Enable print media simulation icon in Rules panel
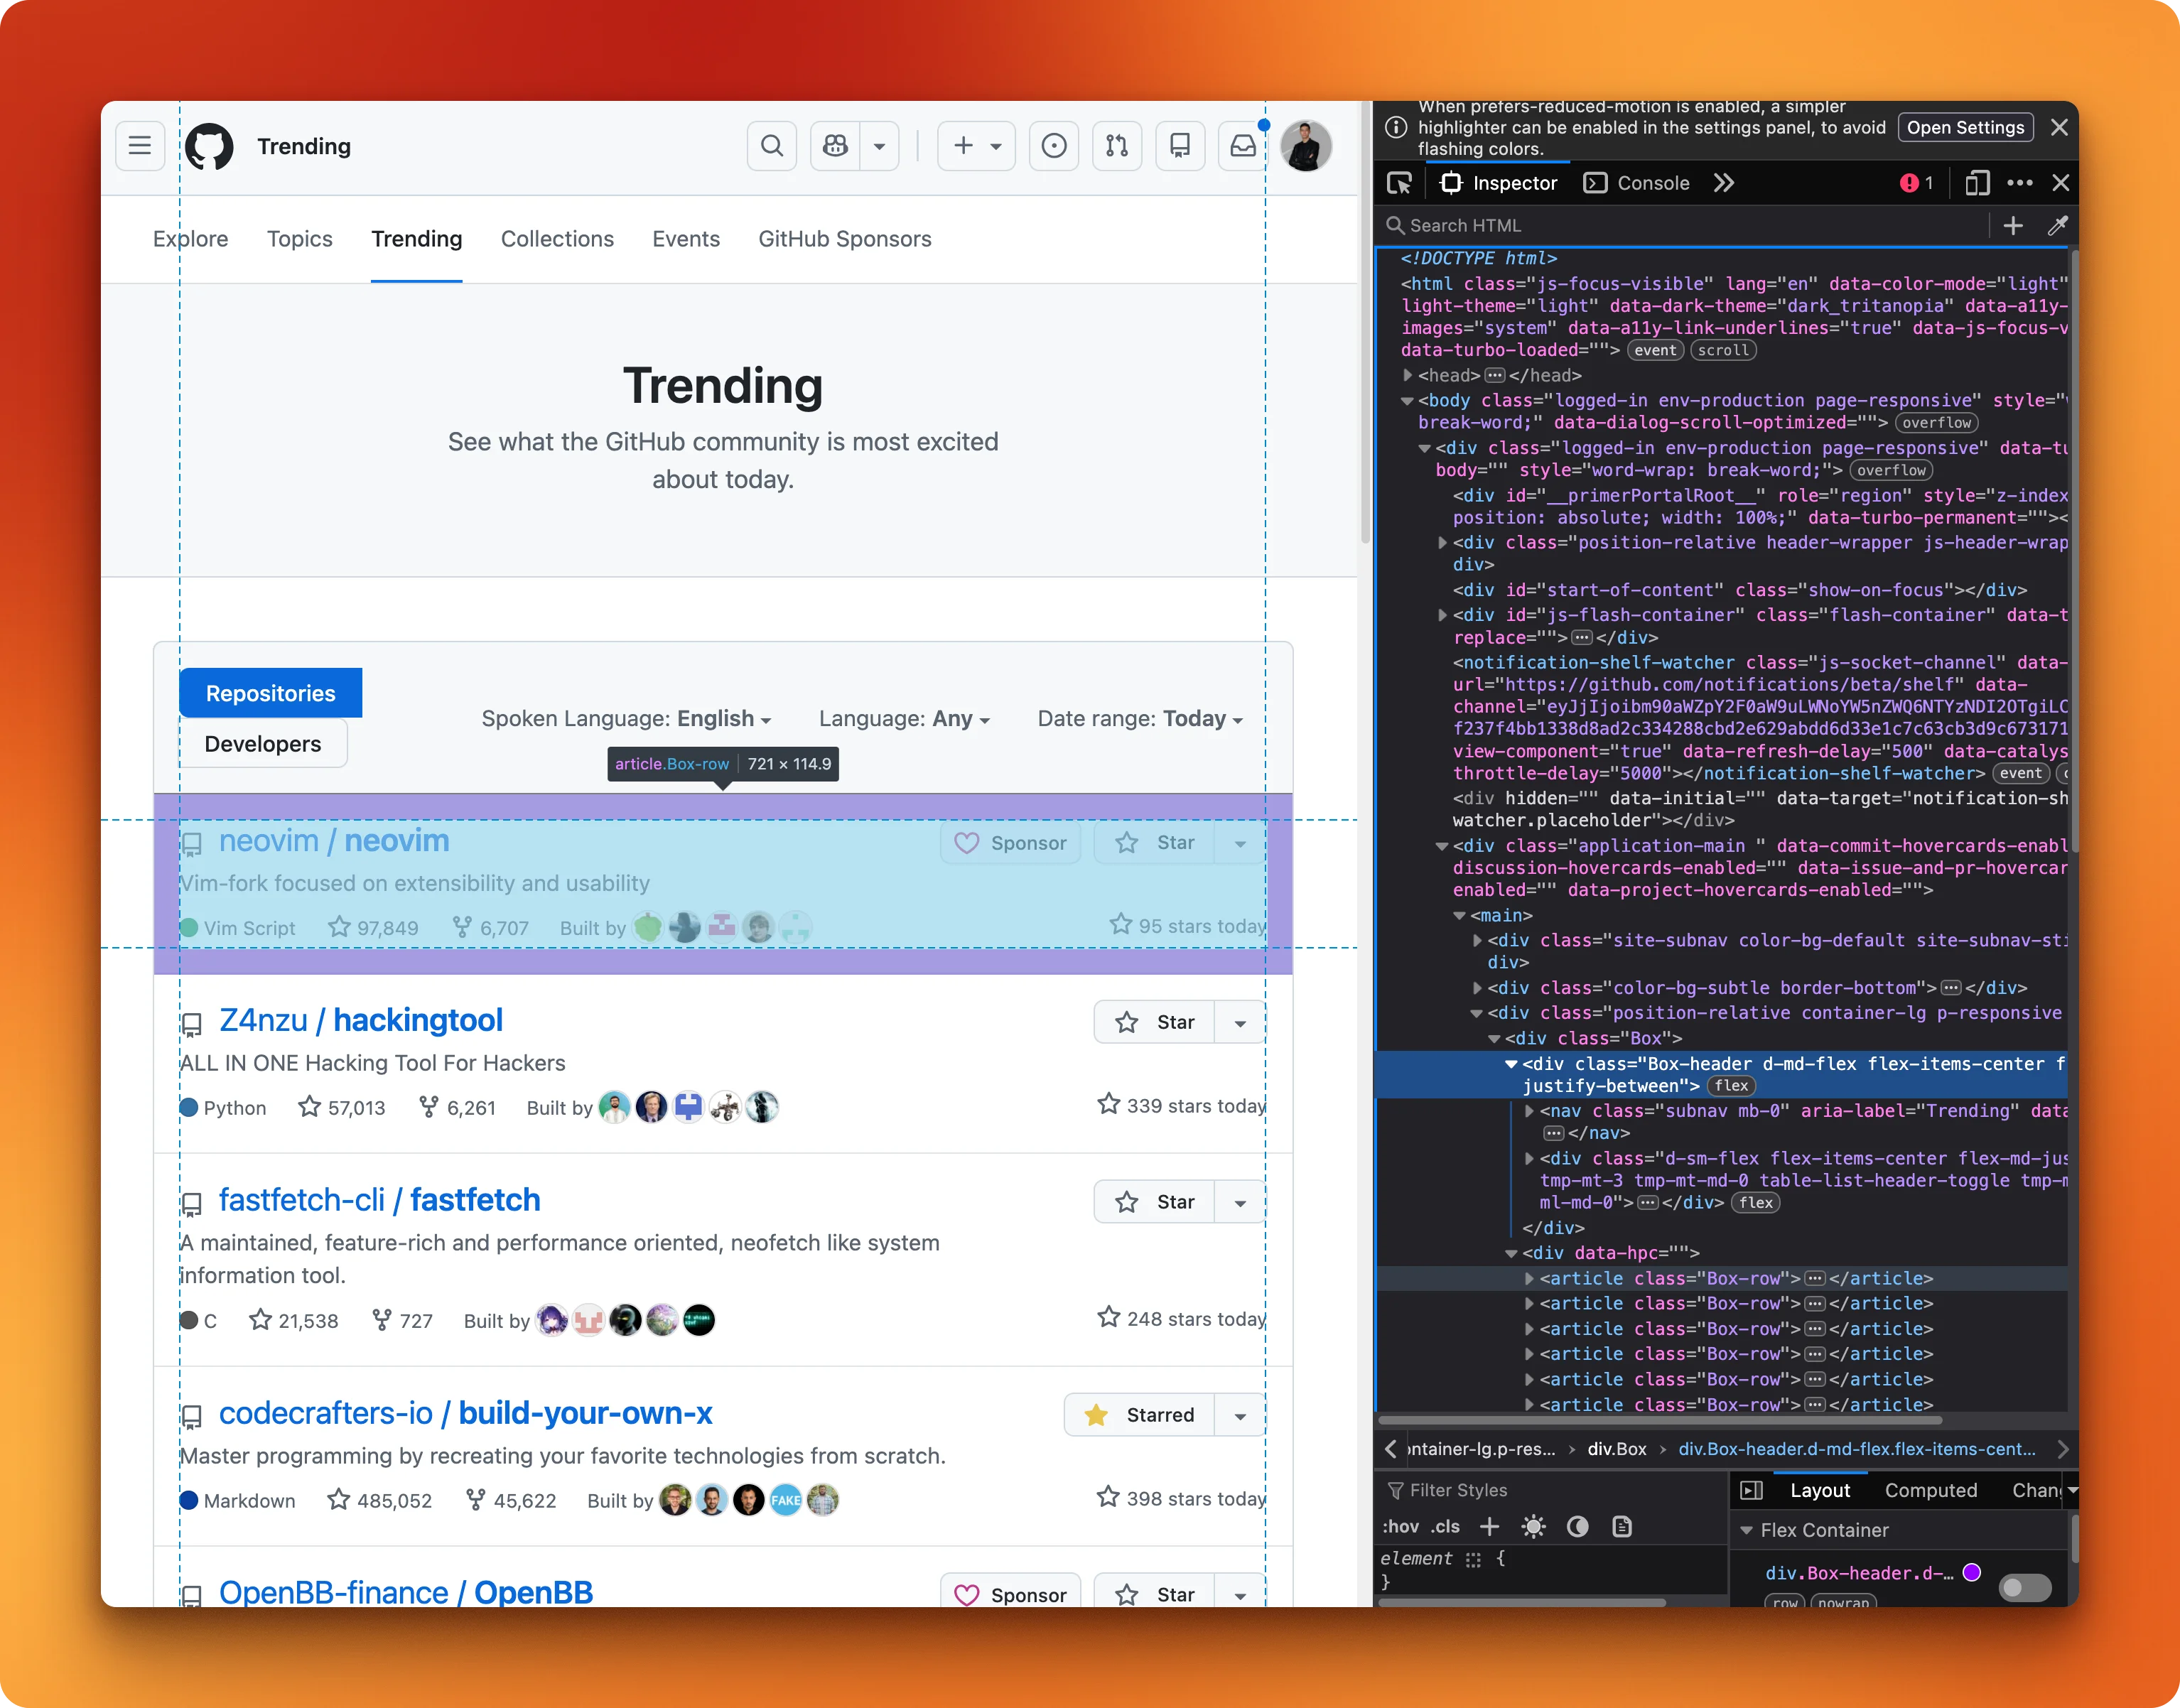Screen dimensions: 2180x1708 pos(1622,1527)
